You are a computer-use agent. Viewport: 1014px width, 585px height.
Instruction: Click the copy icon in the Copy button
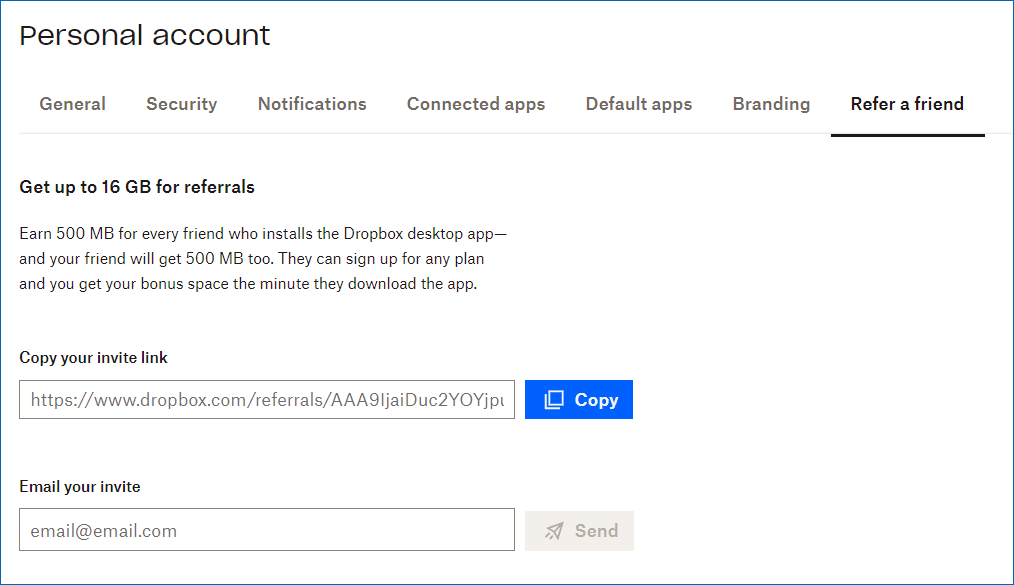(x=554, y=400)
